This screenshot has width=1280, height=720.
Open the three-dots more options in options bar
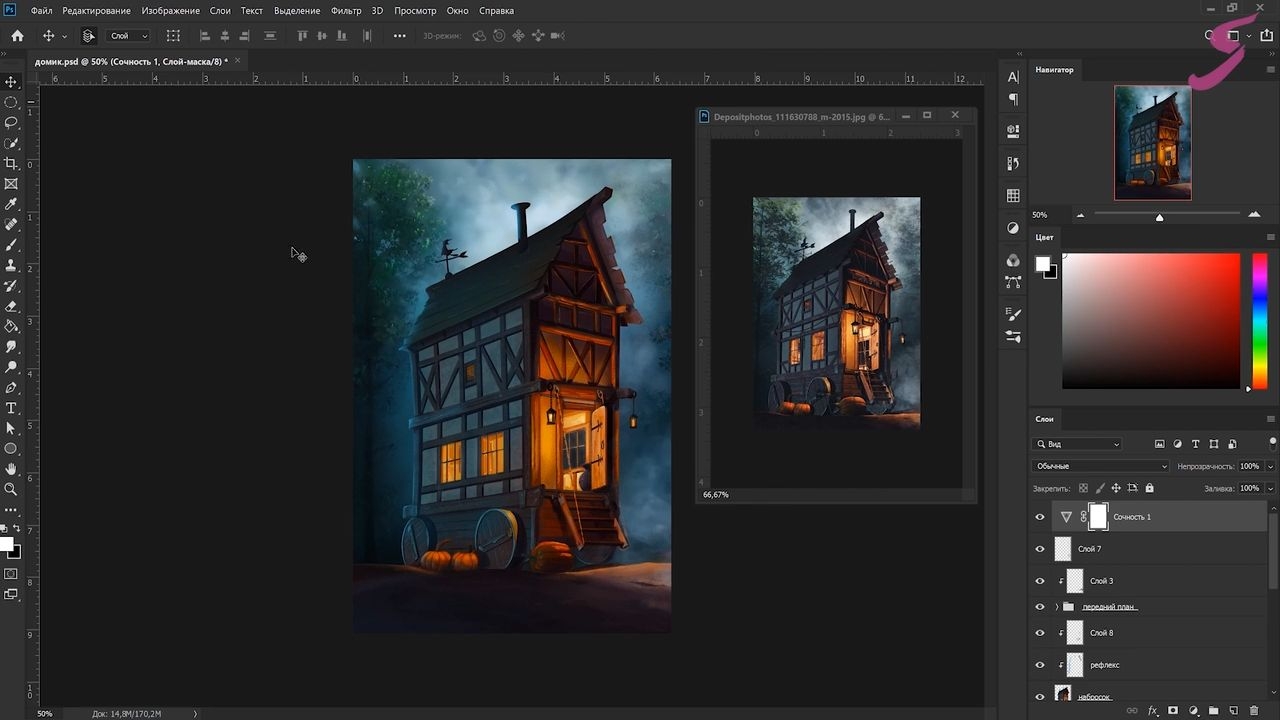pos(400,36)
